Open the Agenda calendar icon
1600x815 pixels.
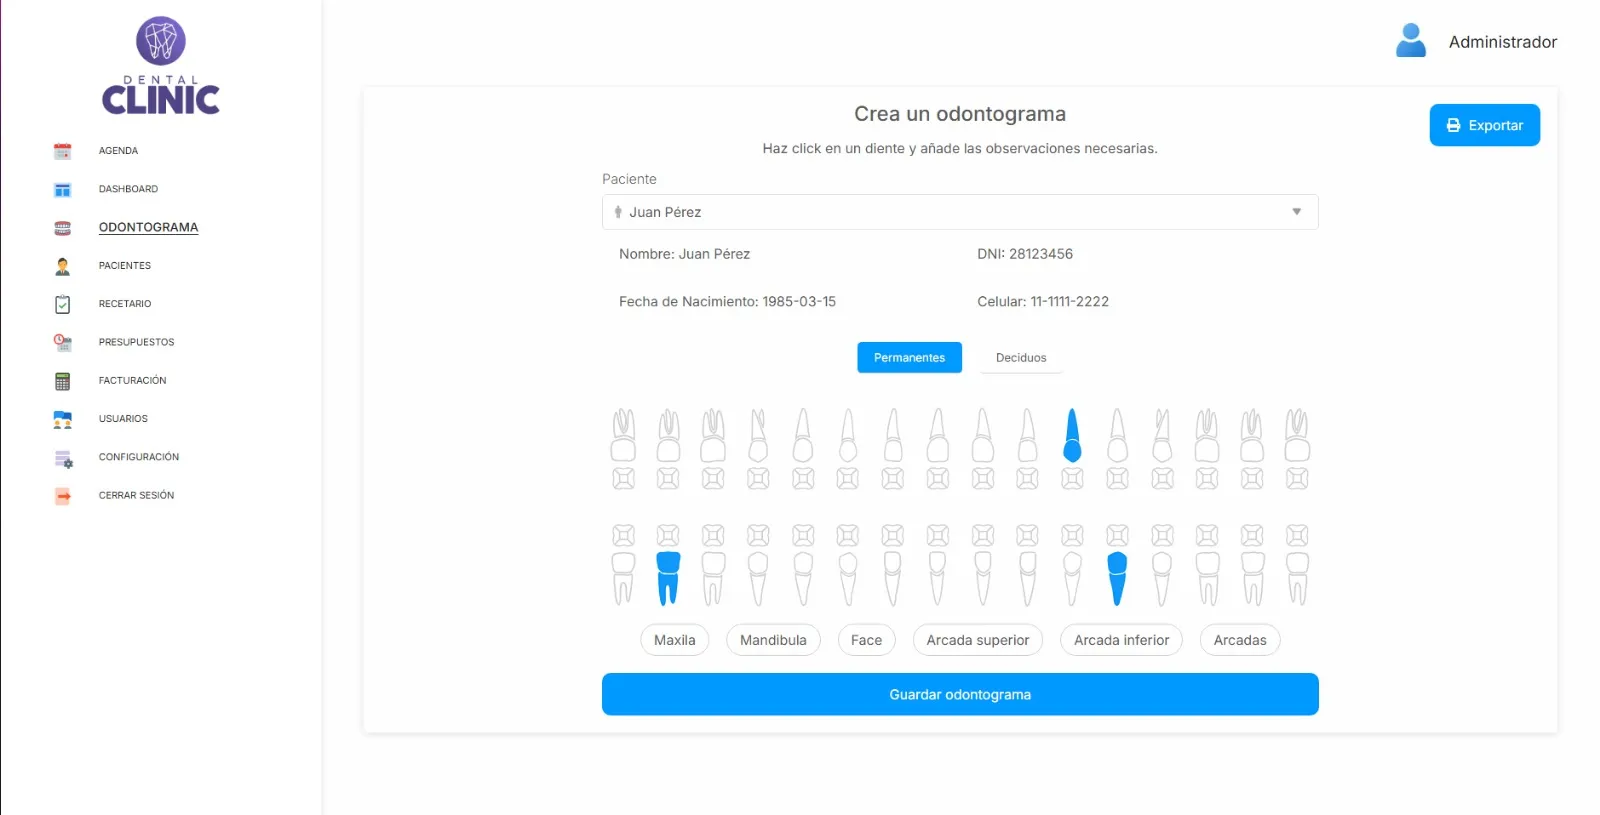click(x=62, y=151)
